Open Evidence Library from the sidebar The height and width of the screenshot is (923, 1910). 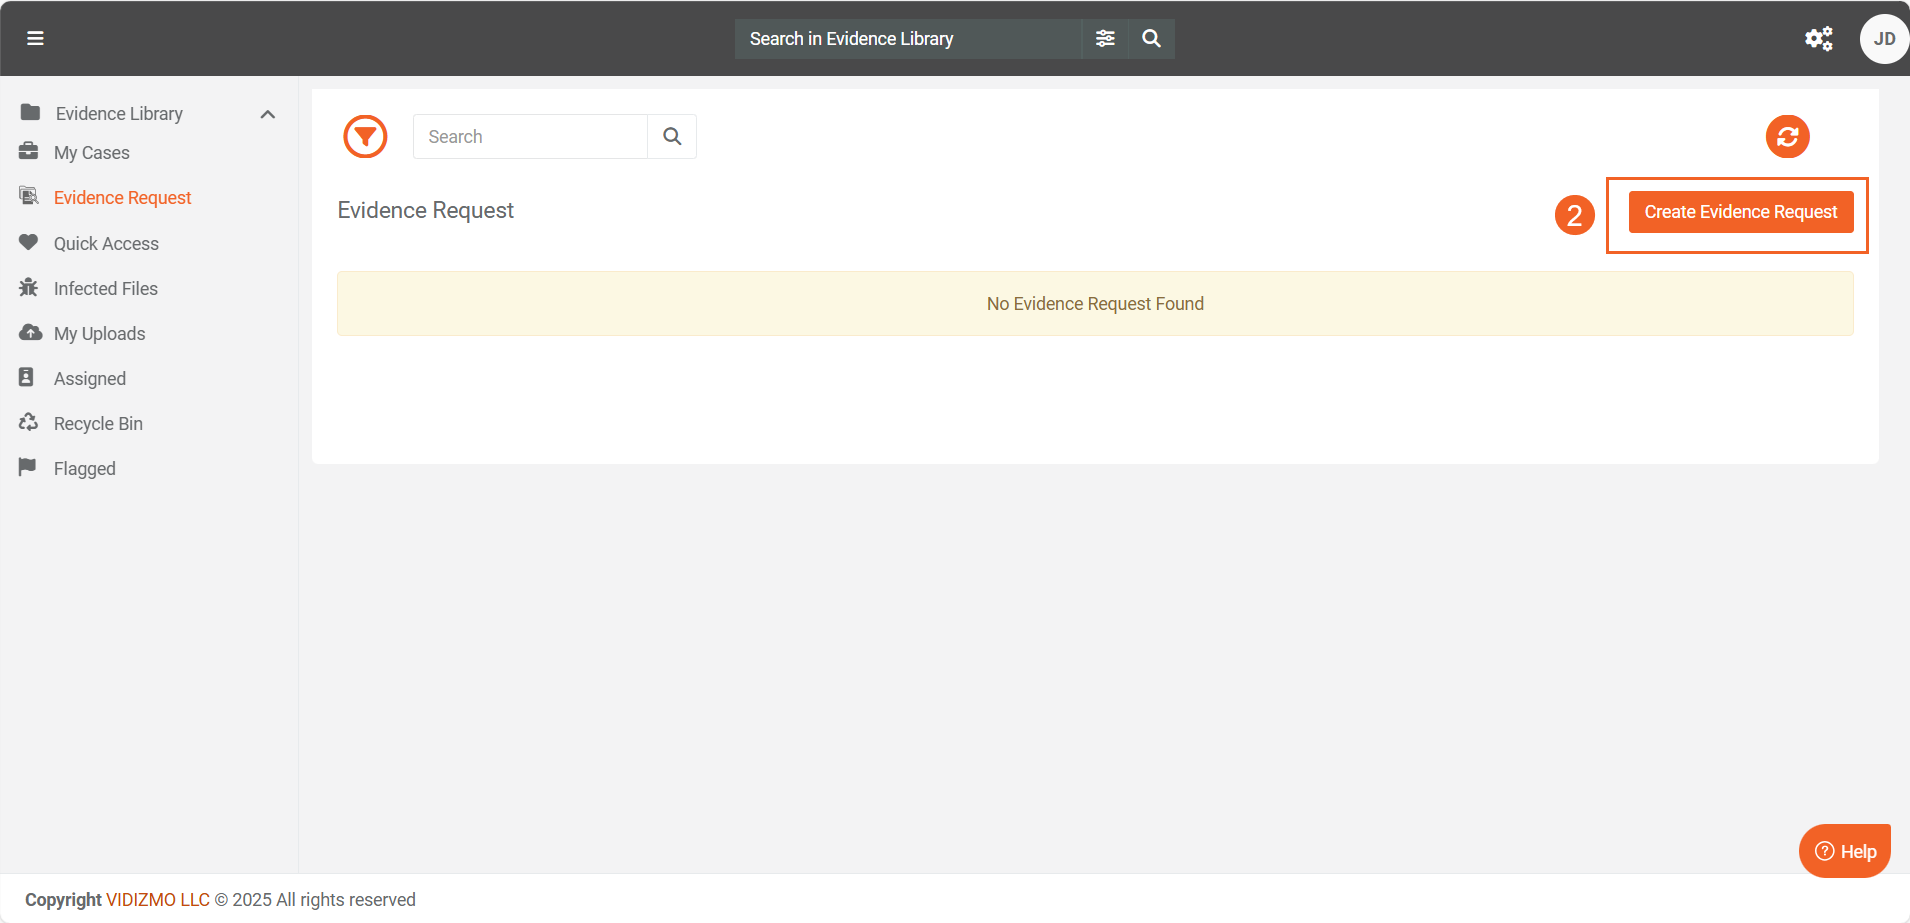120,113
